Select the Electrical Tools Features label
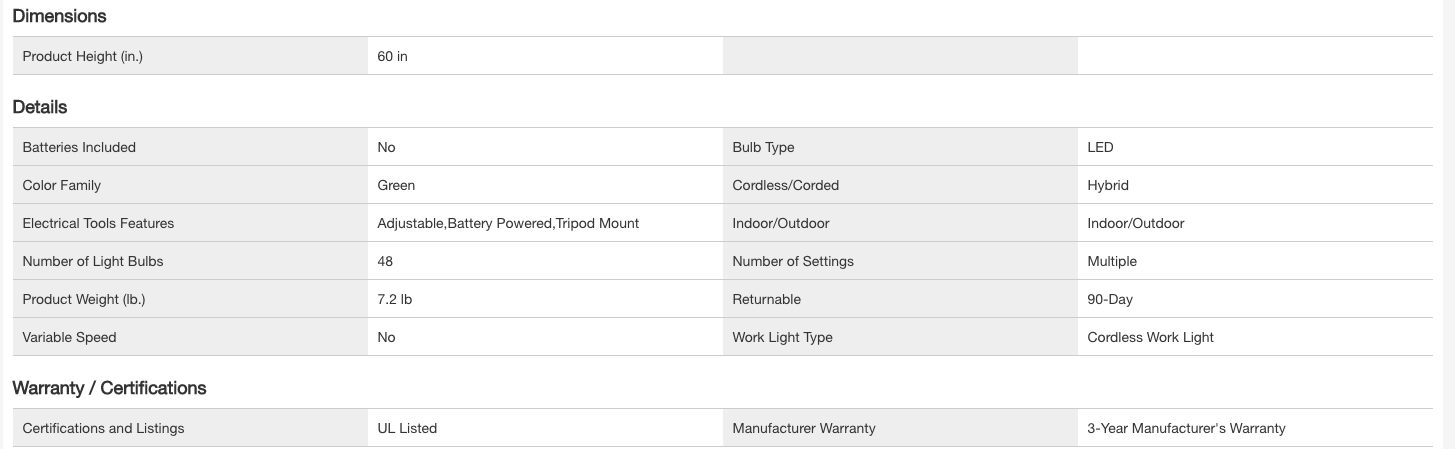This screenshot has height=449, width=1455. click(x=98, y=223)
